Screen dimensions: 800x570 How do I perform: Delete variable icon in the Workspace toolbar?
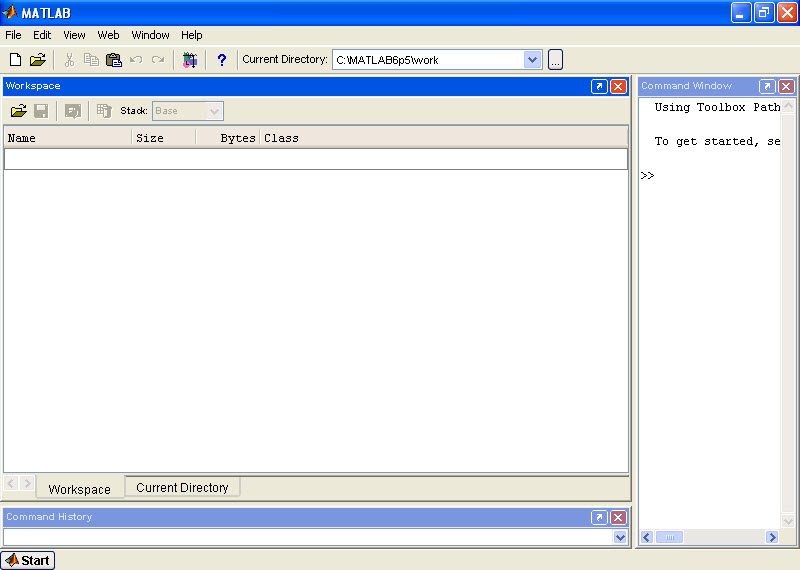click(104, 111)
